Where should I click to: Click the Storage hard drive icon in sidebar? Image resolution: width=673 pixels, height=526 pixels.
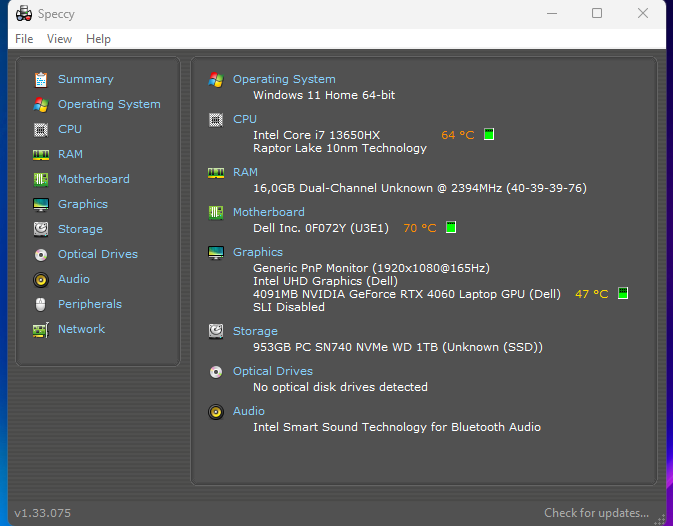pos(41,230)
